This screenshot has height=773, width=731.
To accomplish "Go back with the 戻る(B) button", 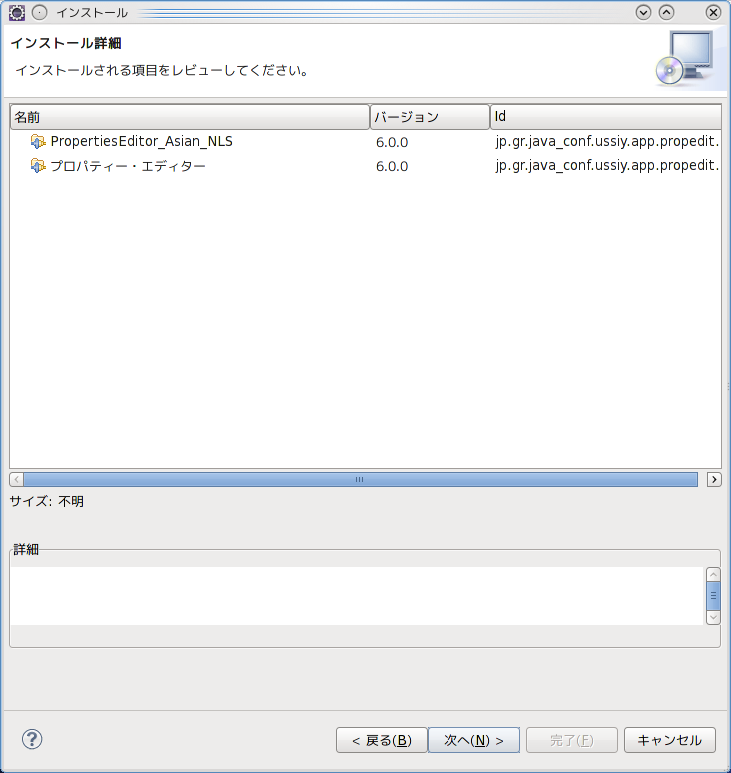I will [x=382, y=740].
